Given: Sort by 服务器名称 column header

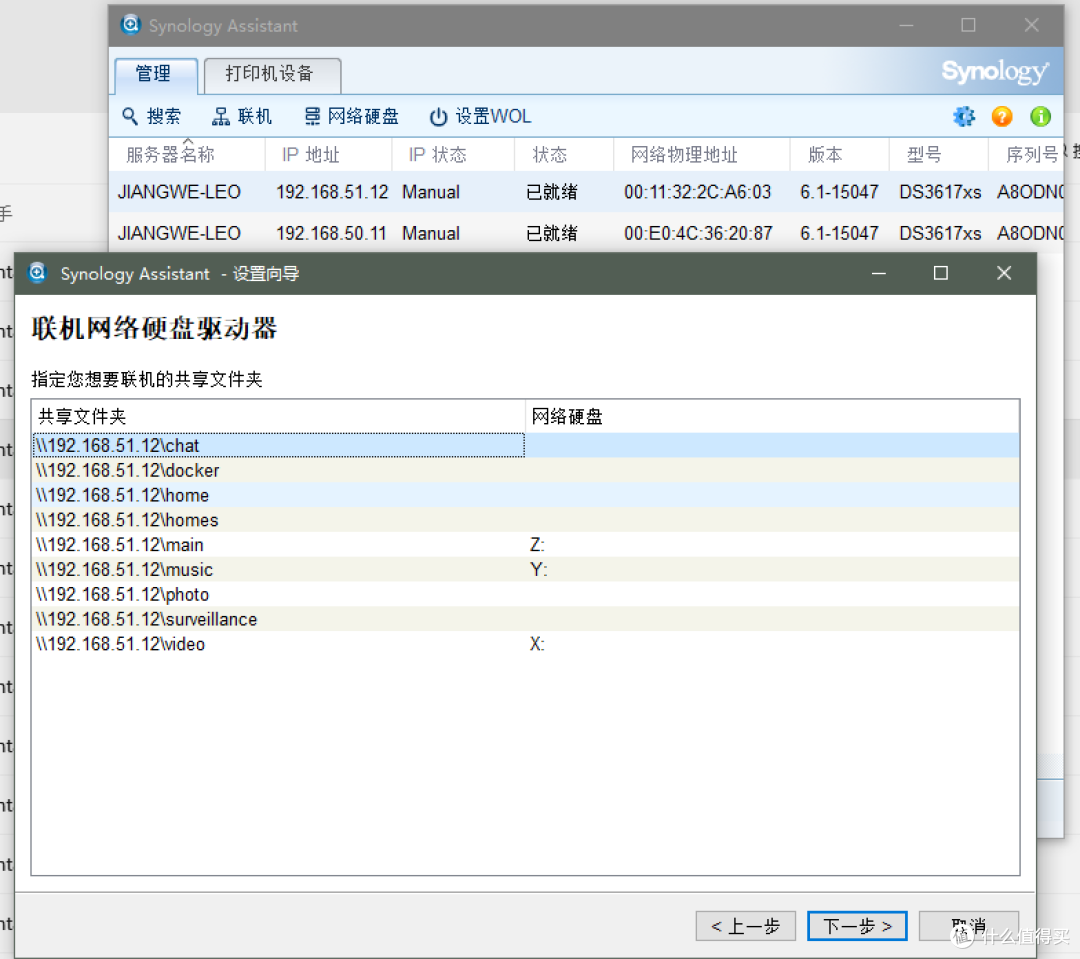Looking at the screenshot, I should click(187, 154).
